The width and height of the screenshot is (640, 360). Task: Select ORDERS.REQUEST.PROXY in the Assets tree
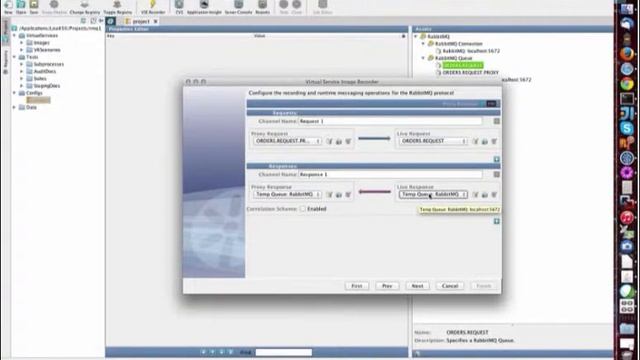(471, 72)
